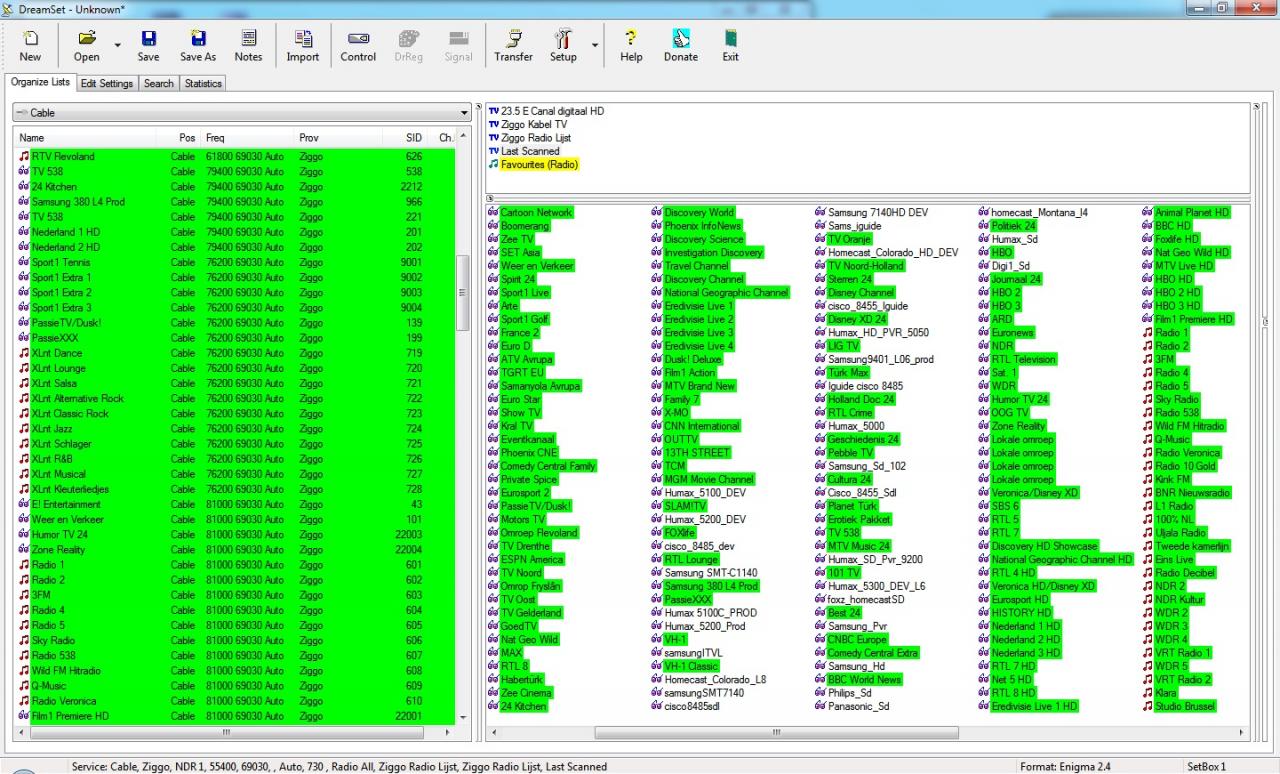Open the Help question mark icon
The height and width of the screenshot is (774, 1280).
(x=631, y=46)
